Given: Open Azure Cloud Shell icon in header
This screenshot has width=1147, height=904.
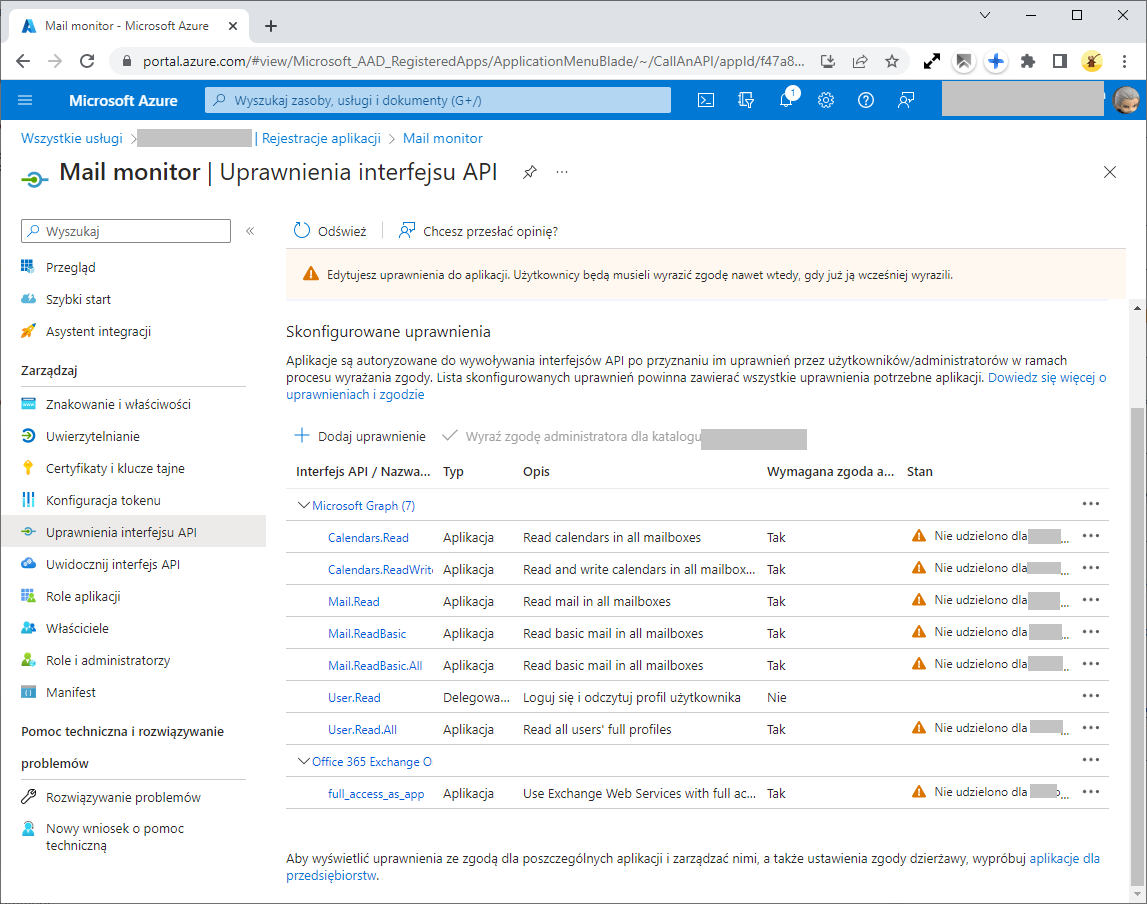Looking at the screenshot, I should click(706, 100).
